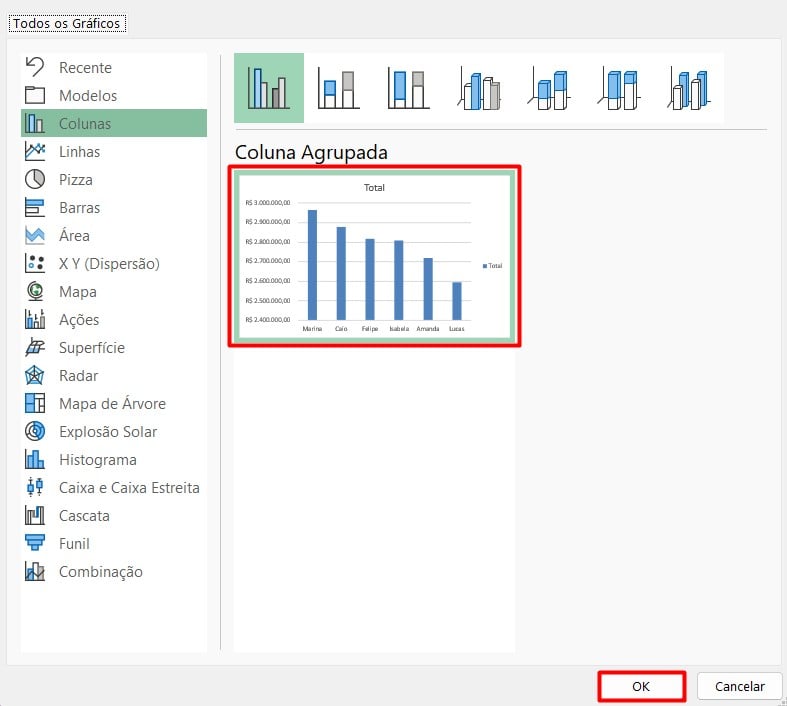The image size is (787, 706).
Task: Pick the 100% Stacked Column subtype icon
Action: [x=408, y=88]
